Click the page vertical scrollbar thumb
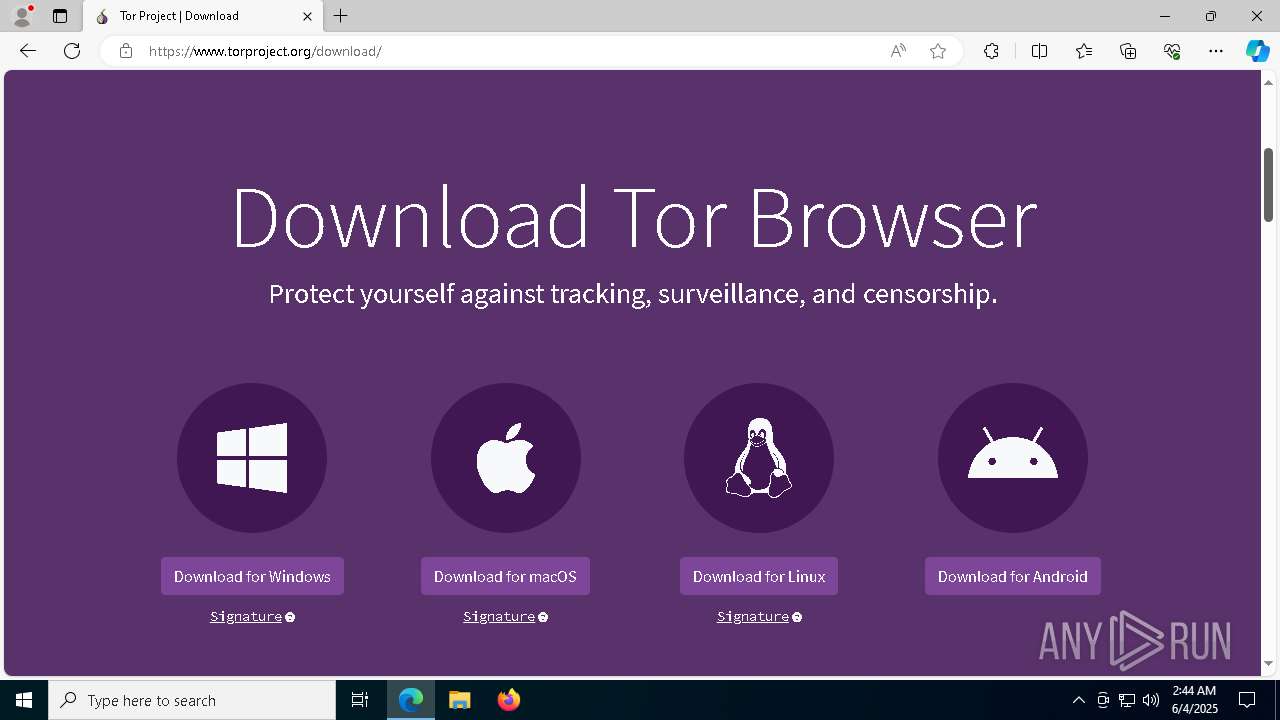This screenshot has height=720, width=1280. tap(1268, 185)
